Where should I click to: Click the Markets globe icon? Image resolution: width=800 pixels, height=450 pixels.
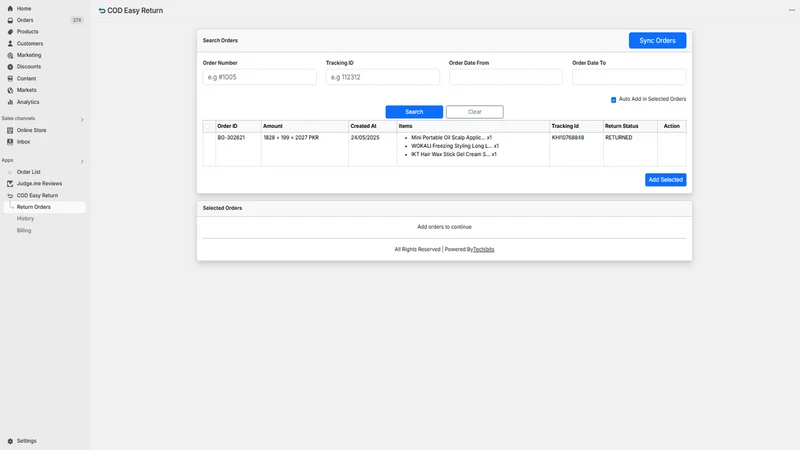[10, 90]
